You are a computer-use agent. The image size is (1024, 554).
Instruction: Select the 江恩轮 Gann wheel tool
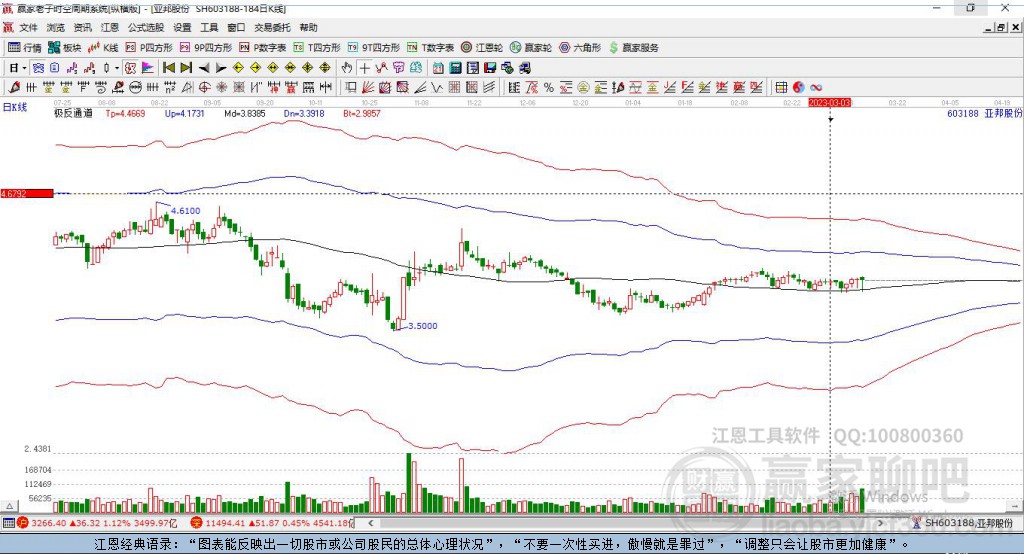pos(481,48)
